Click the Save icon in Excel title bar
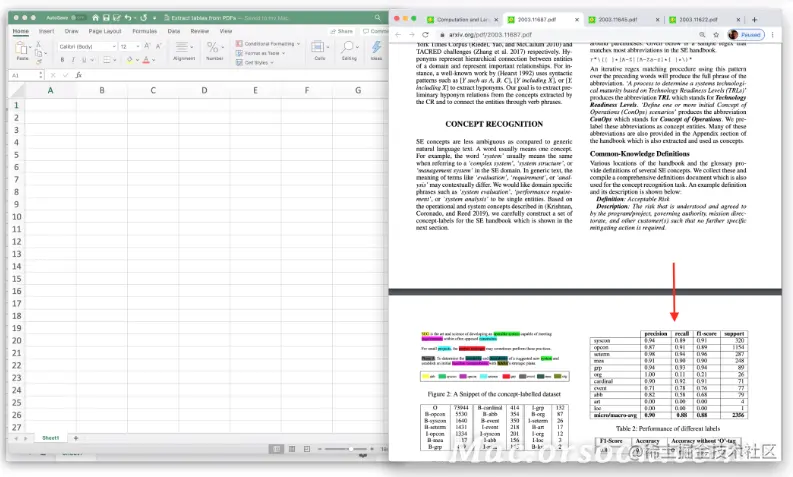This screenshot has width=793, height=477. coord(106,18)
